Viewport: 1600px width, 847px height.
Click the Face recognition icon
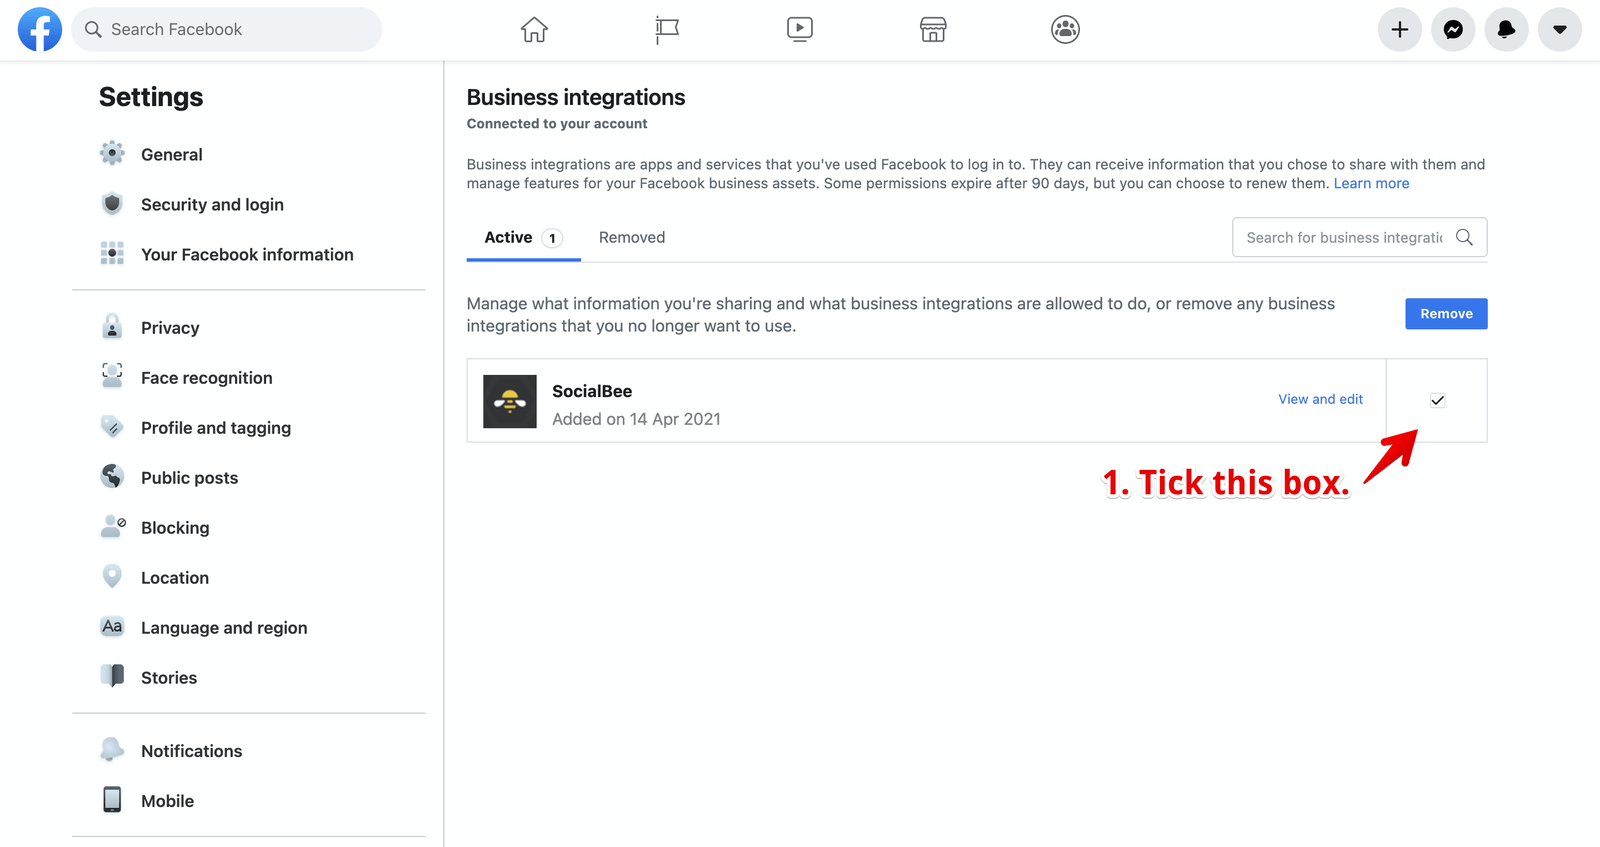[112, 376]
